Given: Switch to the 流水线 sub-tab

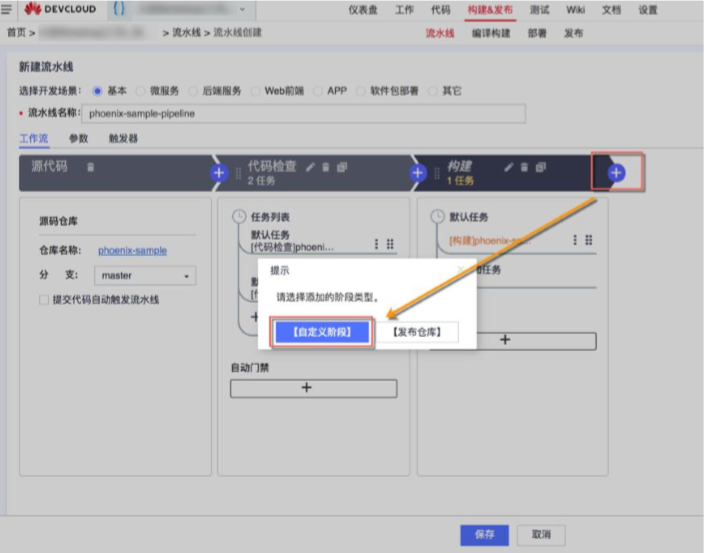Looking at the screenshot, I should pyautogui.click(x=440, y=33).
